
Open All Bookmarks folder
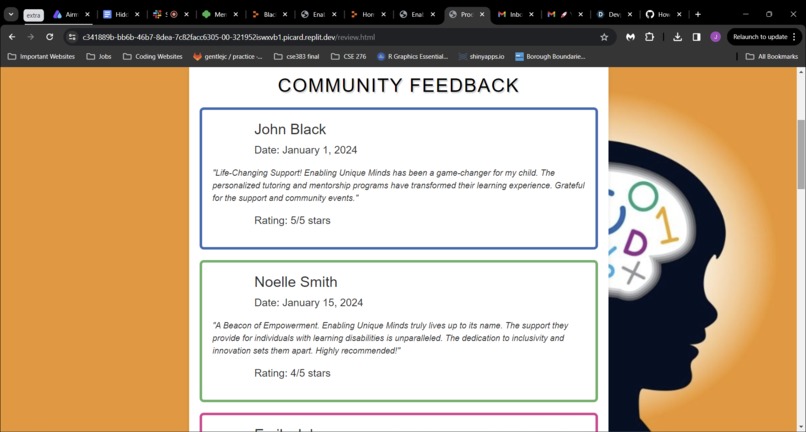[x=772, y=57]
